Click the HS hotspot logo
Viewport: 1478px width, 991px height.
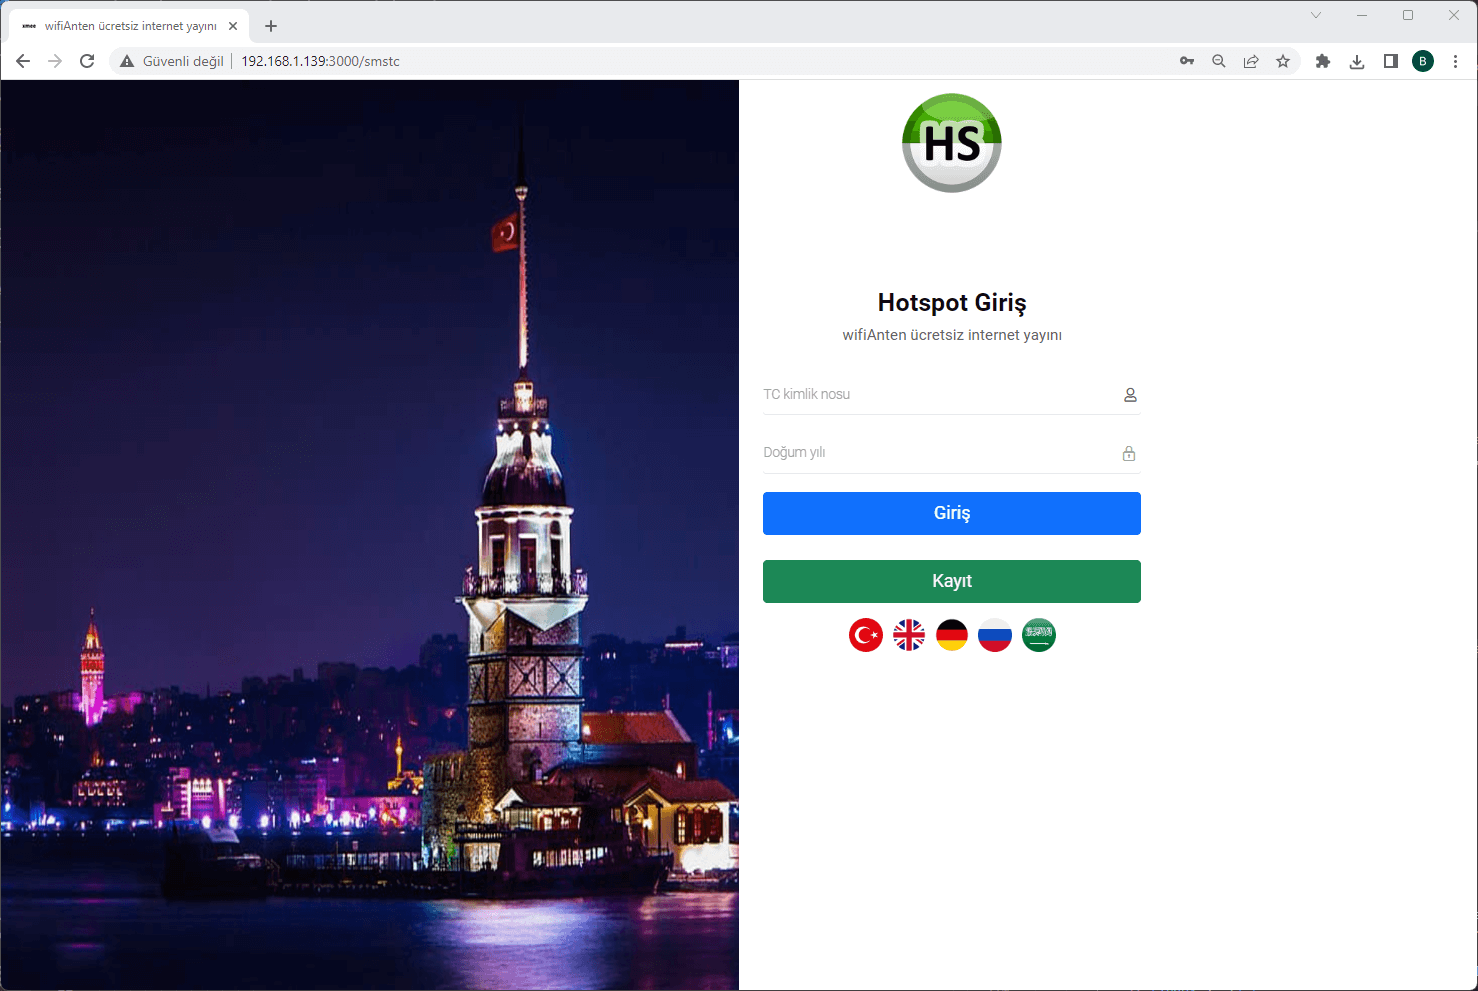click(952, 143)
